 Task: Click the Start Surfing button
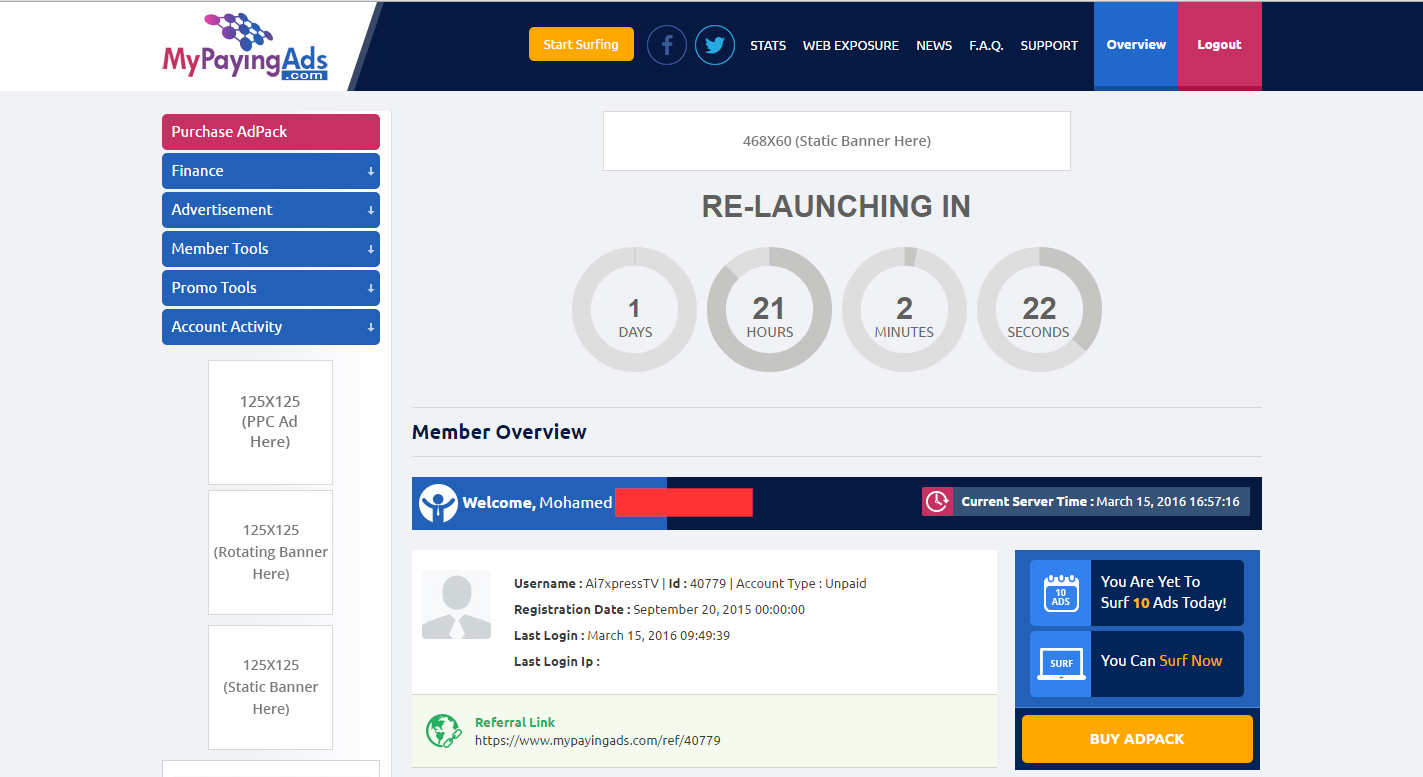[x=581, y=44]
